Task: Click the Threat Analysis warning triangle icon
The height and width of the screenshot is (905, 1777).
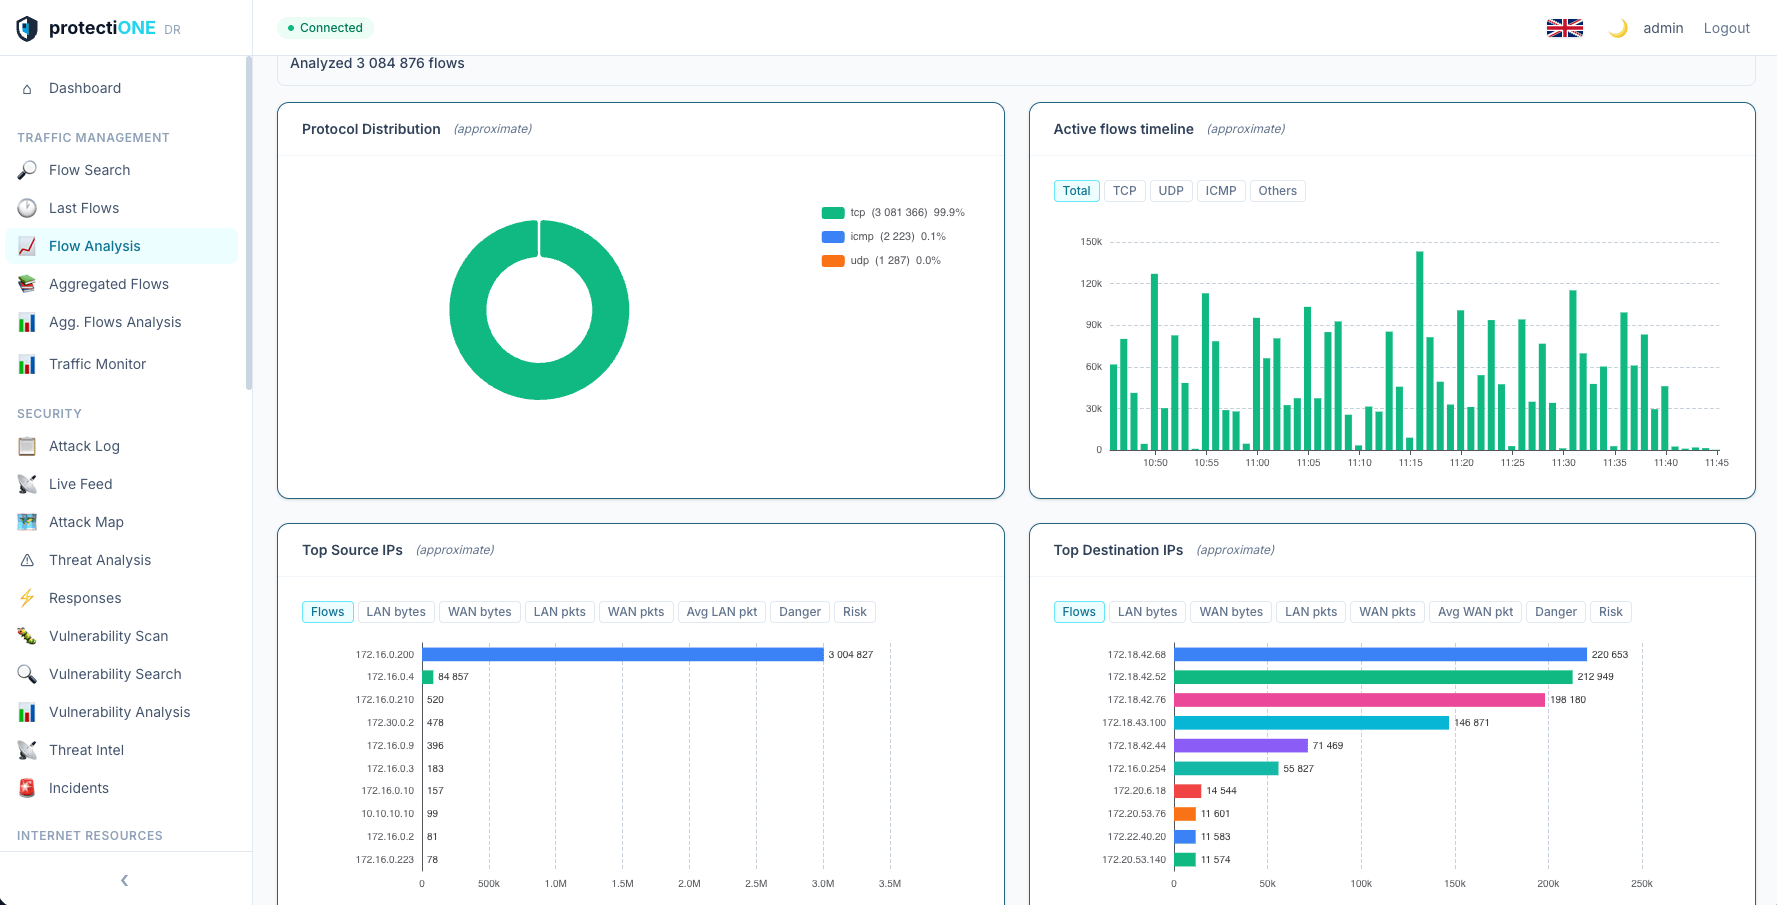Action: point(27,560)
